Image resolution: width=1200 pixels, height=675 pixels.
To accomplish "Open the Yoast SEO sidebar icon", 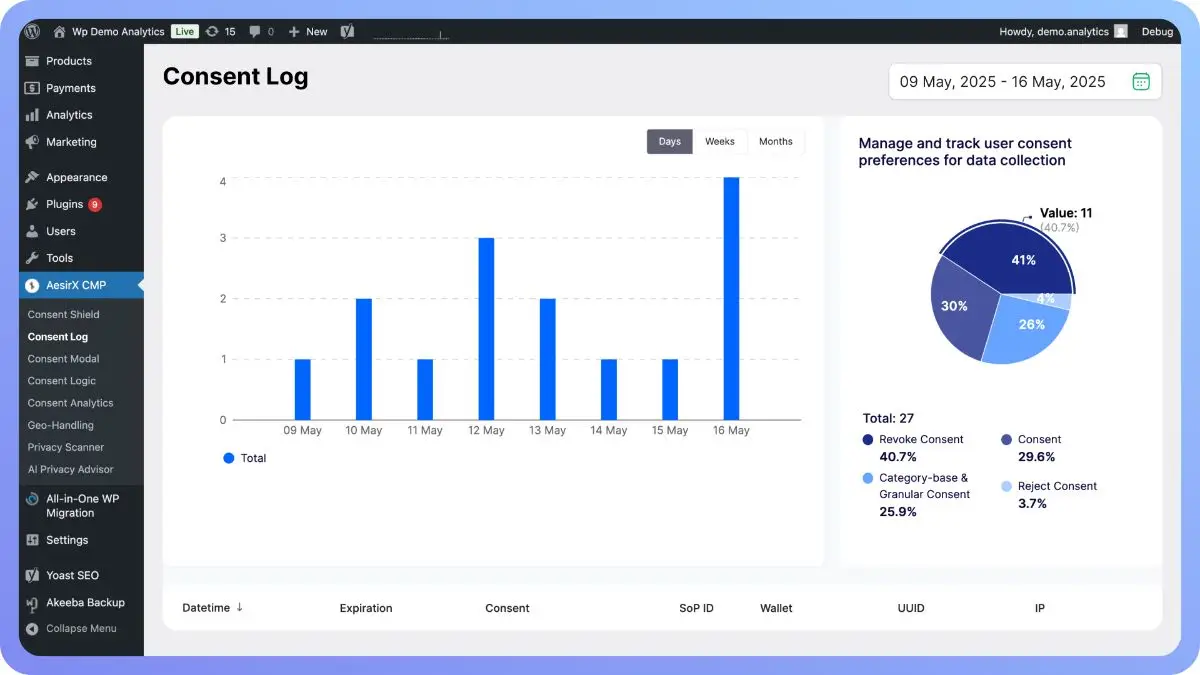I will [30, 575].
